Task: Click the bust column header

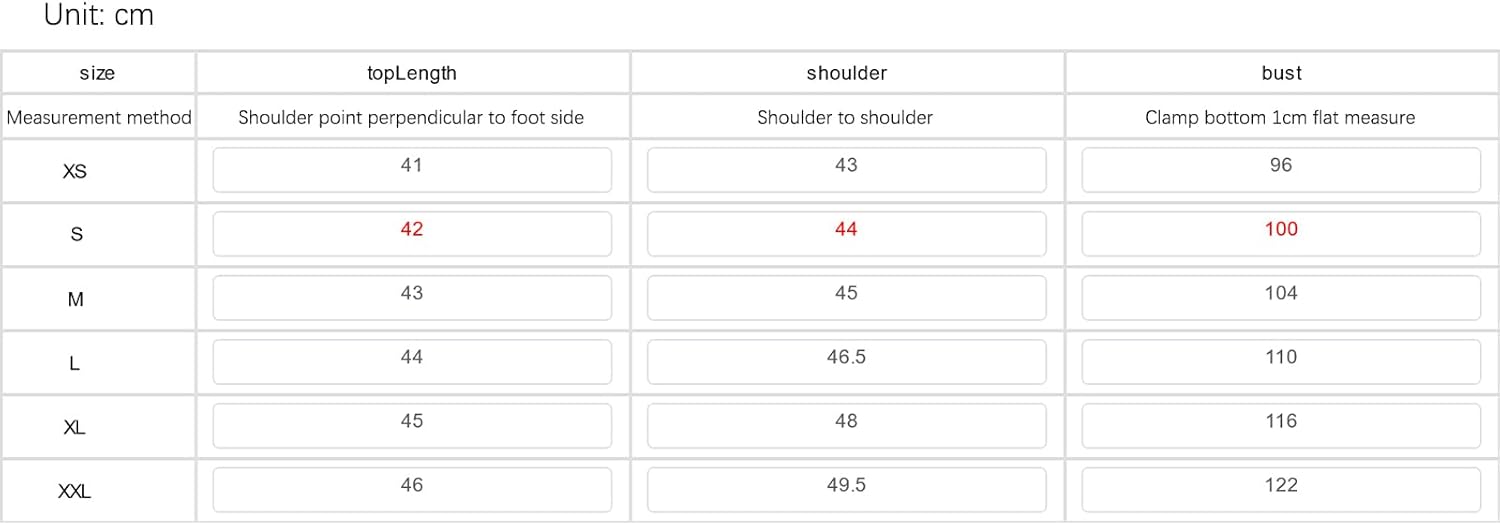Action: [x=1281, y=73]
